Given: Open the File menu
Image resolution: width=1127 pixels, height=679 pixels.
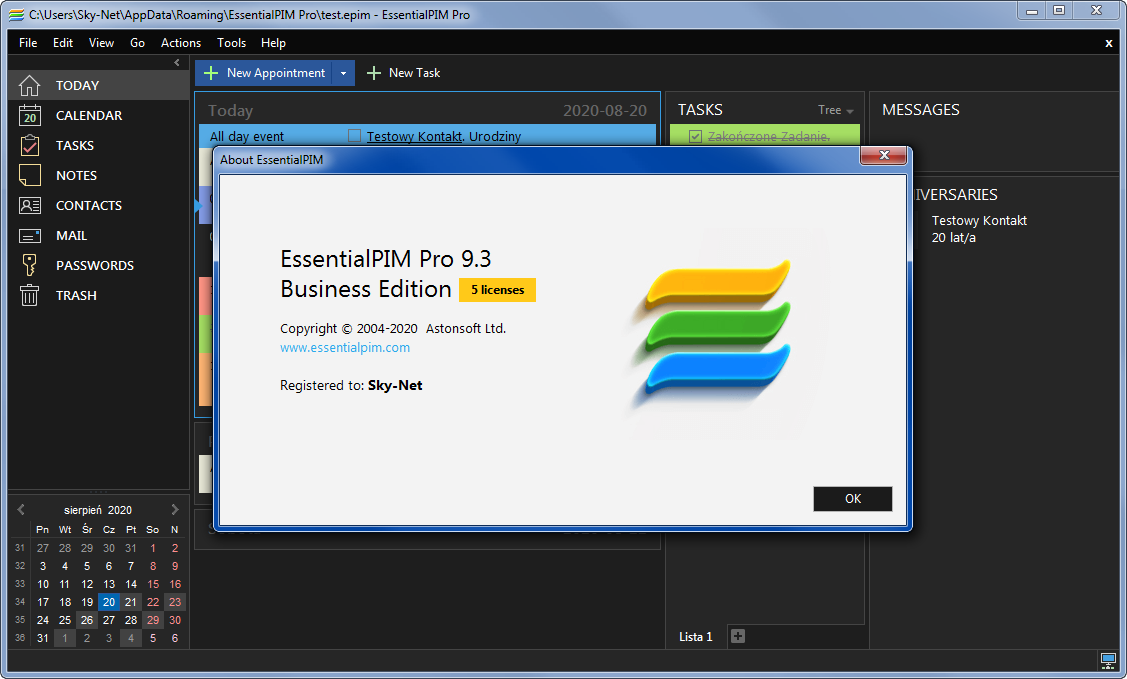Looking at the screenshot, I should tap(28, 43).
